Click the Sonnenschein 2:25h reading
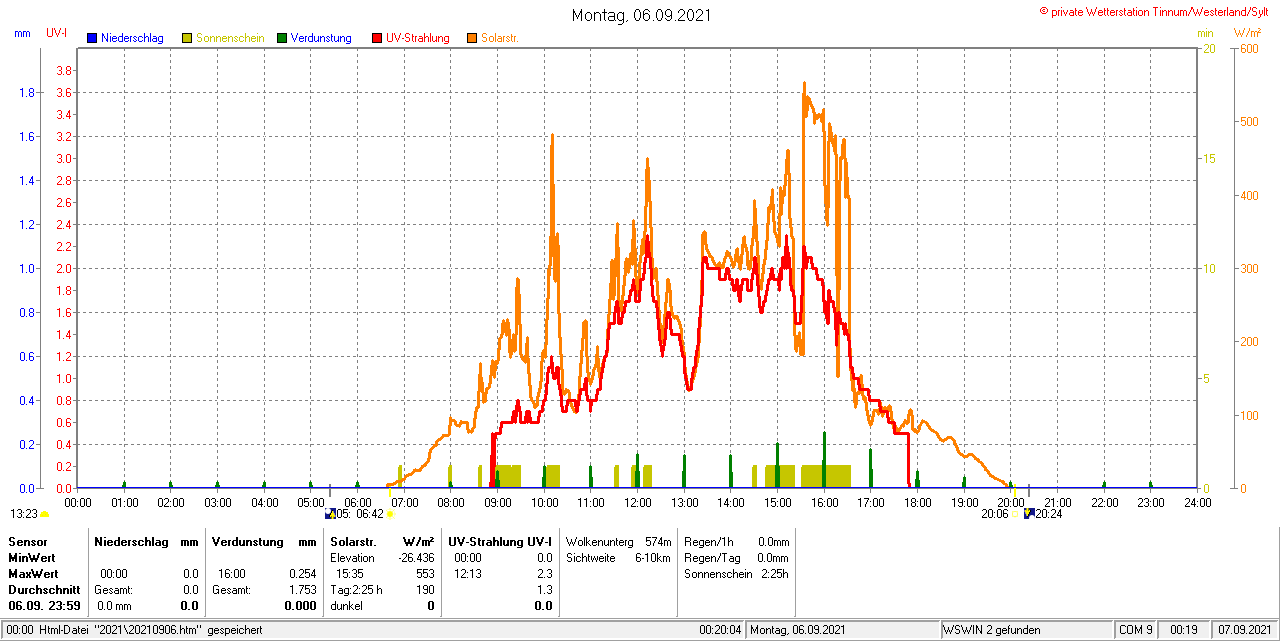Screen dimensions: 1280x641 pos(737,573)
